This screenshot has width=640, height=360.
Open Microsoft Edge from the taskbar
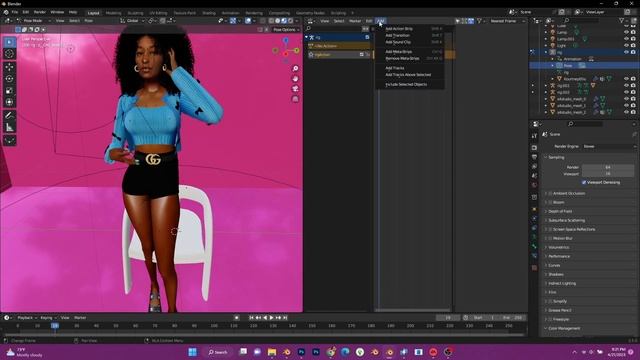pyautogui.click(x=345, y=352)
